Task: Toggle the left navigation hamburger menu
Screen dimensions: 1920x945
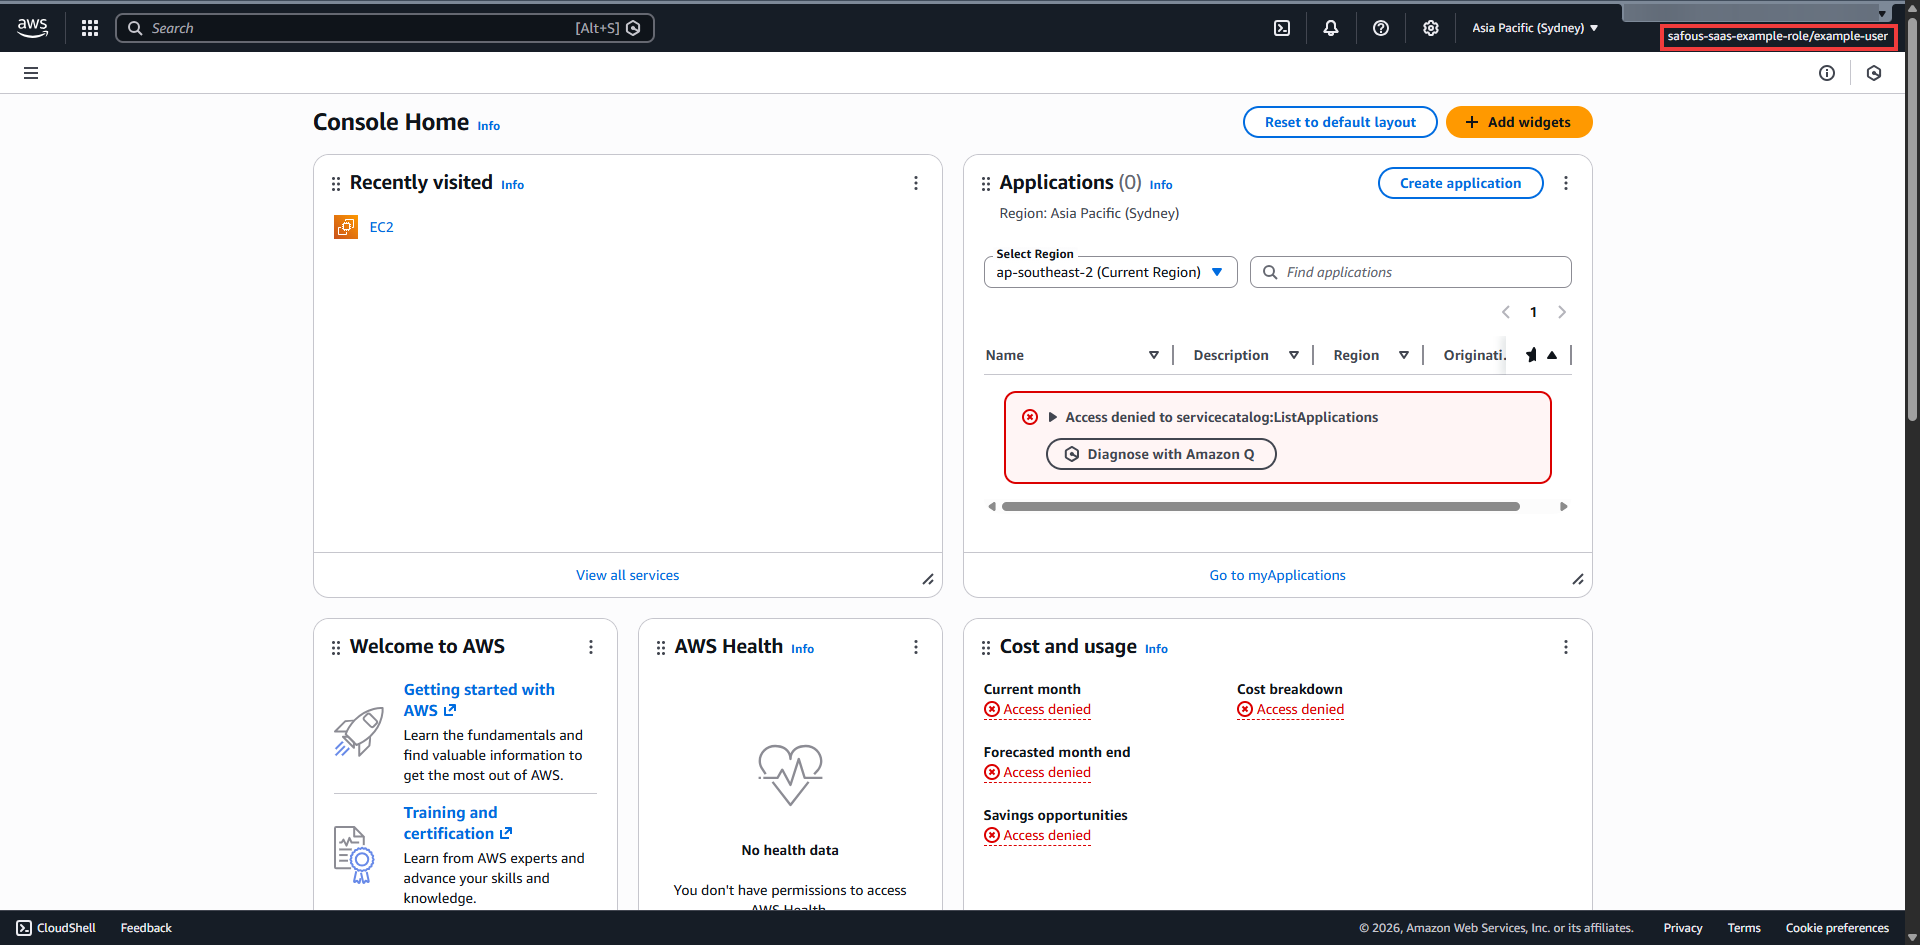Action: [31, 73]
